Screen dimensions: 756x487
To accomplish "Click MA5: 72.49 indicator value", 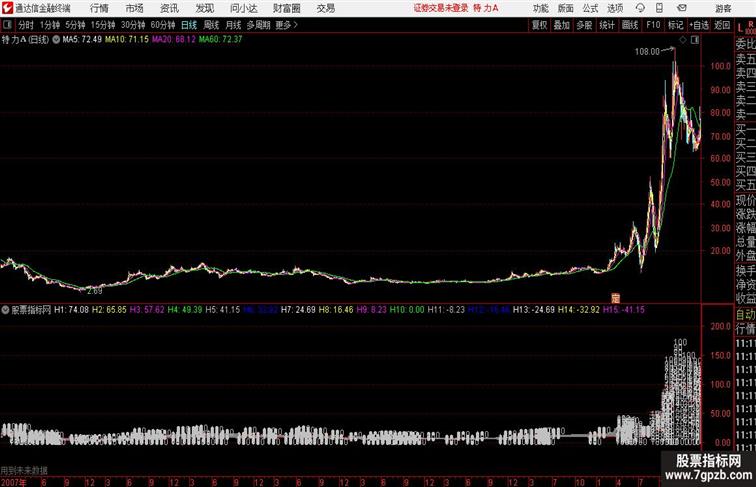I will pos(82,40).
